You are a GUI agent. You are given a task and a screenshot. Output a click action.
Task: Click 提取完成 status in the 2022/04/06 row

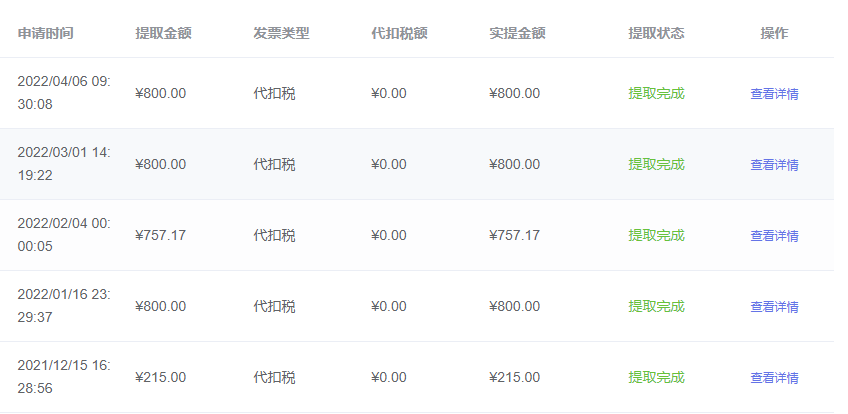[x=656, y=94]
